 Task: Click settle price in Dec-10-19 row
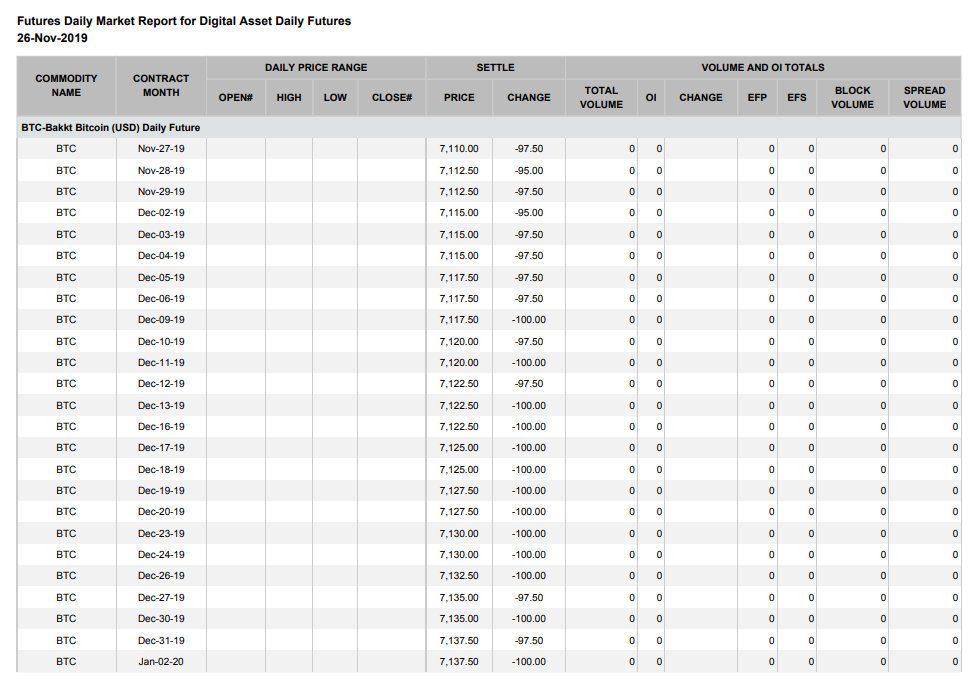459,342
